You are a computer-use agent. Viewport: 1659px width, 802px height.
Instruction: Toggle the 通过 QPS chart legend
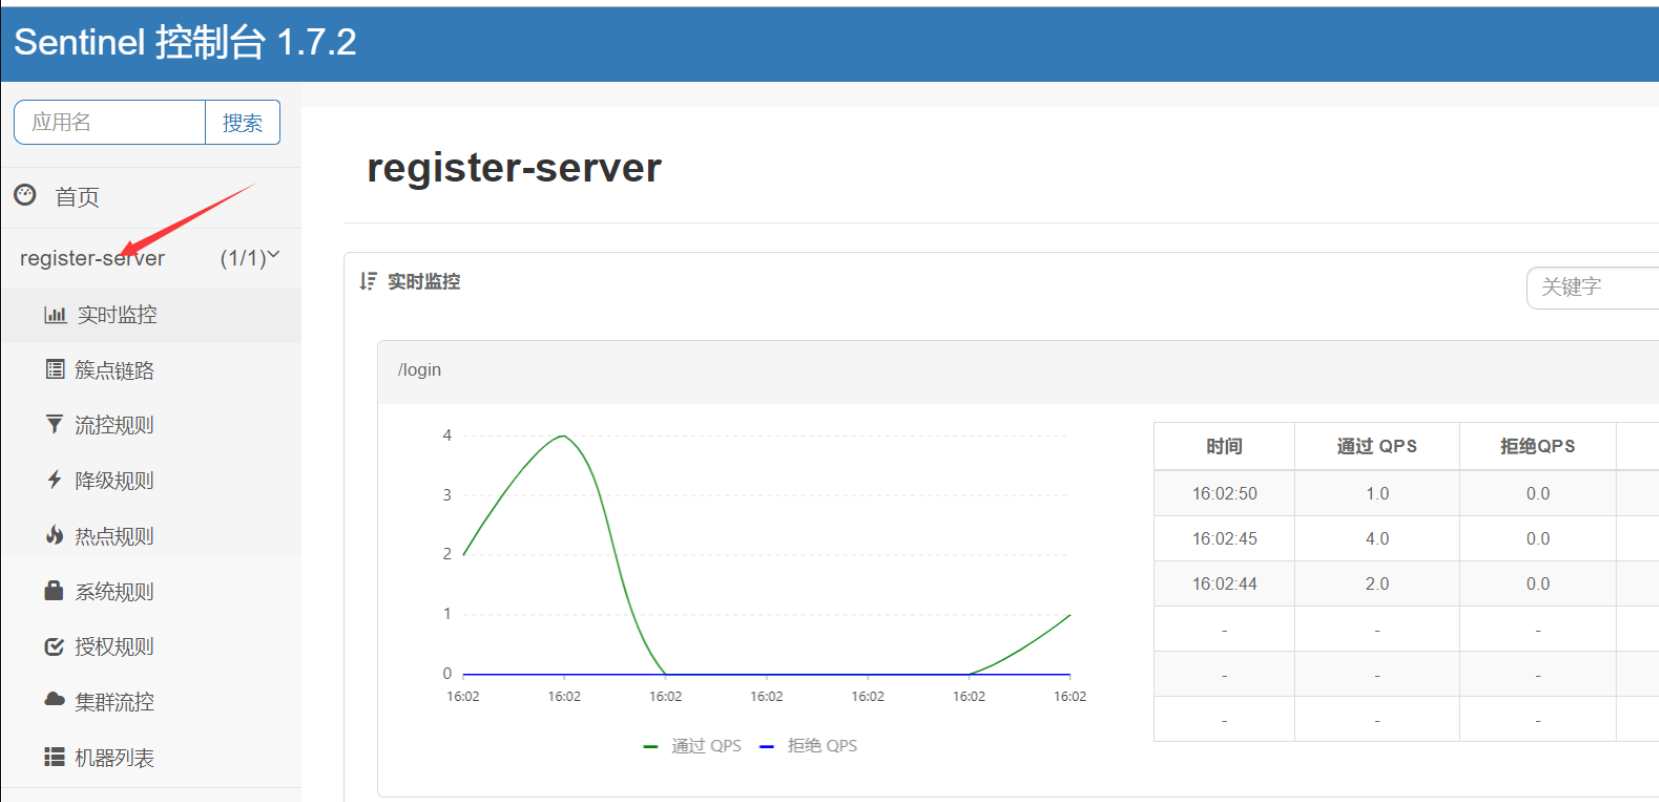coord(692,746)
